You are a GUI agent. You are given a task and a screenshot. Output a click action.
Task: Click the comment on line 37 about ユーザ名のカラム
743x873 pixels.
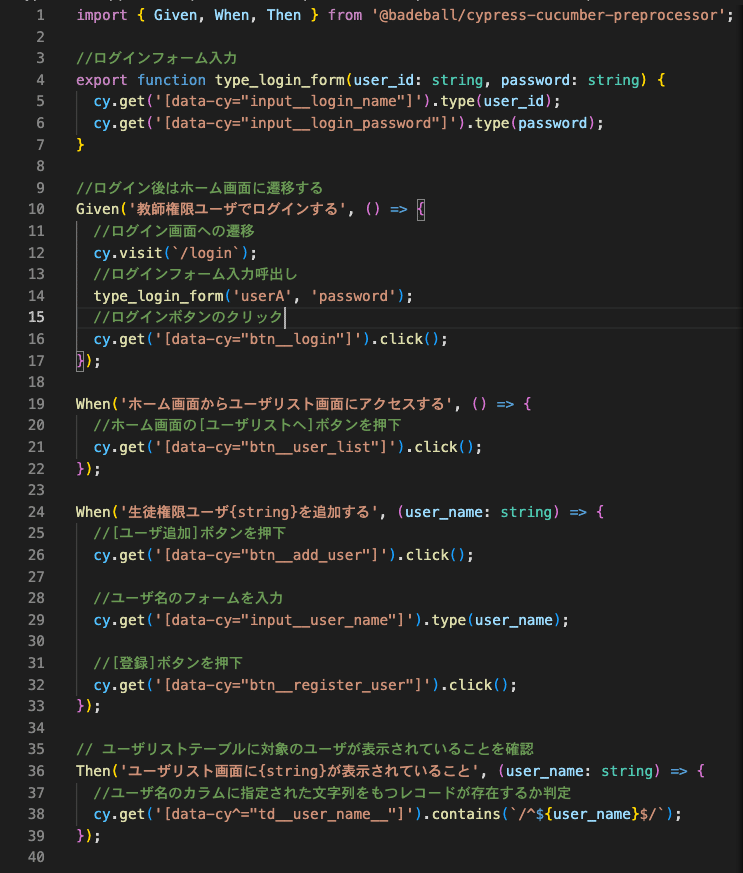(x=332, y=793)
